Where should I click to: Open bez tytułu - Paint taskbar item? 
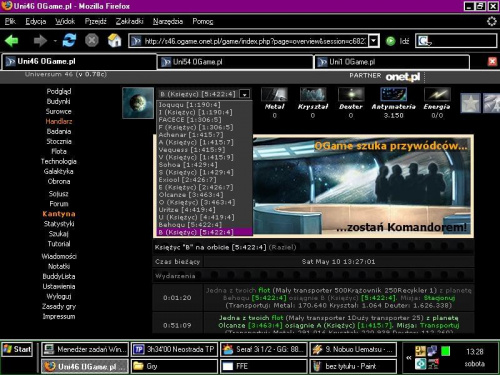click(353, 366)
